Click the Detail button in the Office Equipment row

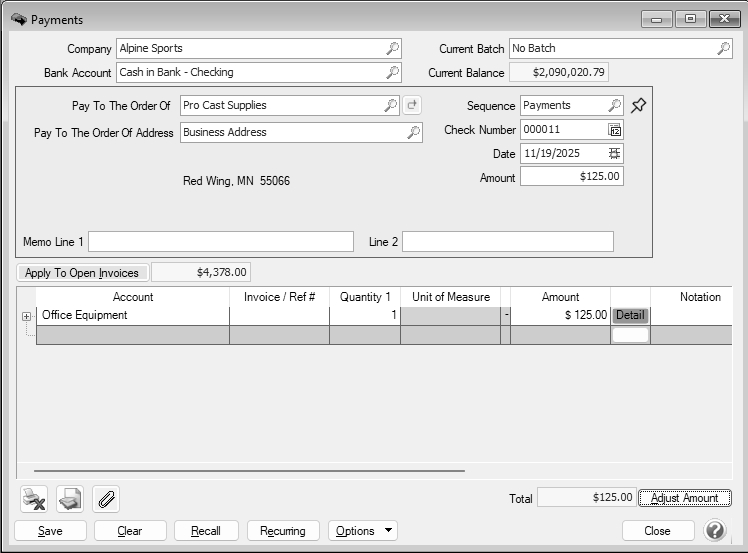point(630,315)
